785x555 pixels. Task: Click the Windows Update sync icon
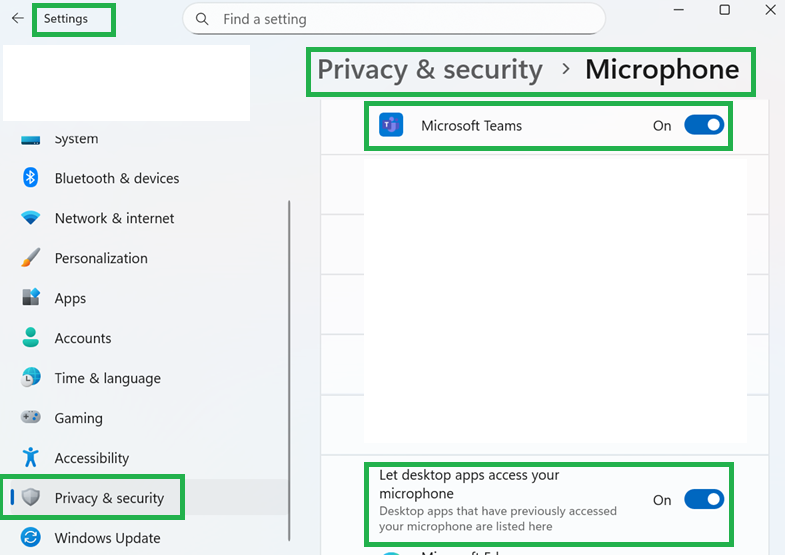pyautogui.click(x=31, y=537)
